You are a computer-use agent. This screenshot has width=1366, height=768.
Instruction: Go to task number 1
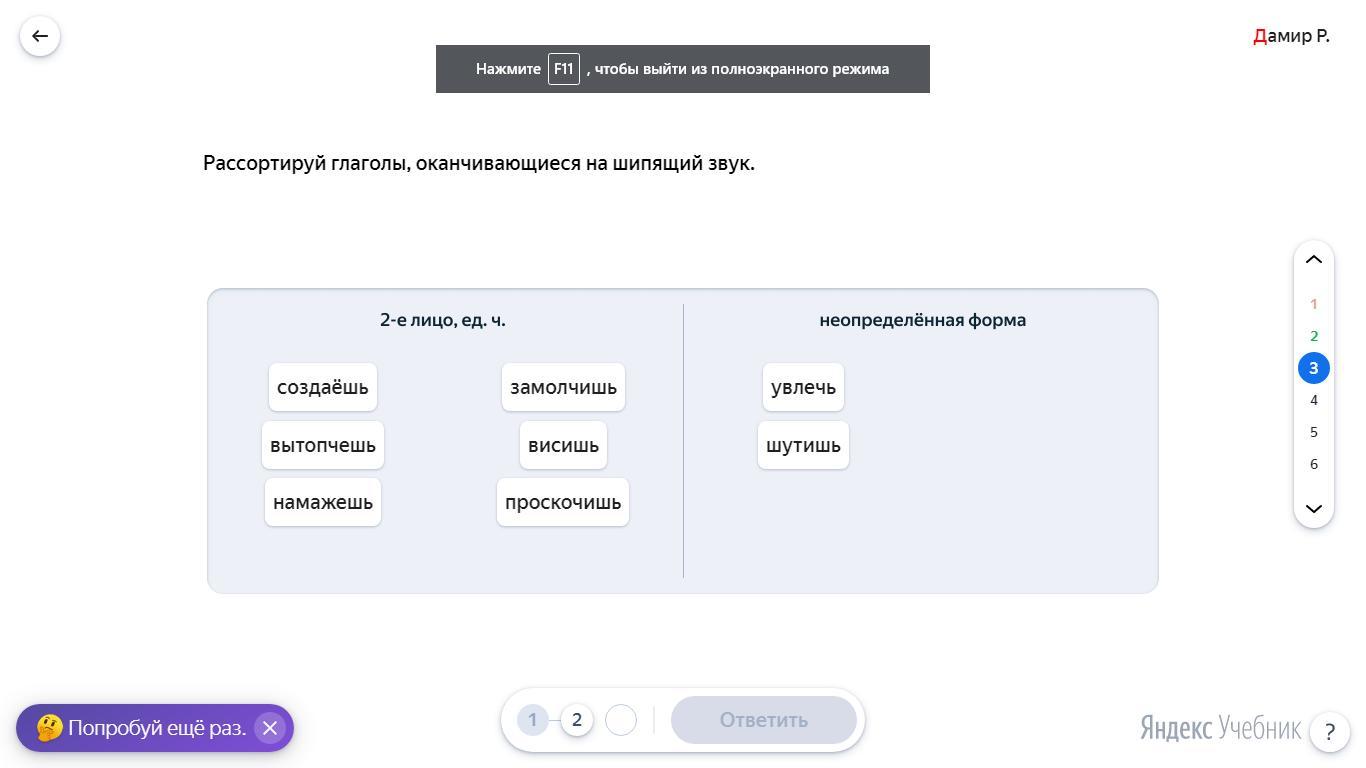1313,304
